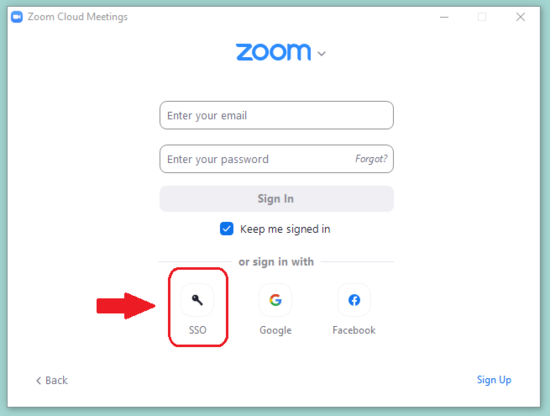Click the SSO key icon
Image resolution: width=550 pixels, height=416 pixels.
(197, 300)
